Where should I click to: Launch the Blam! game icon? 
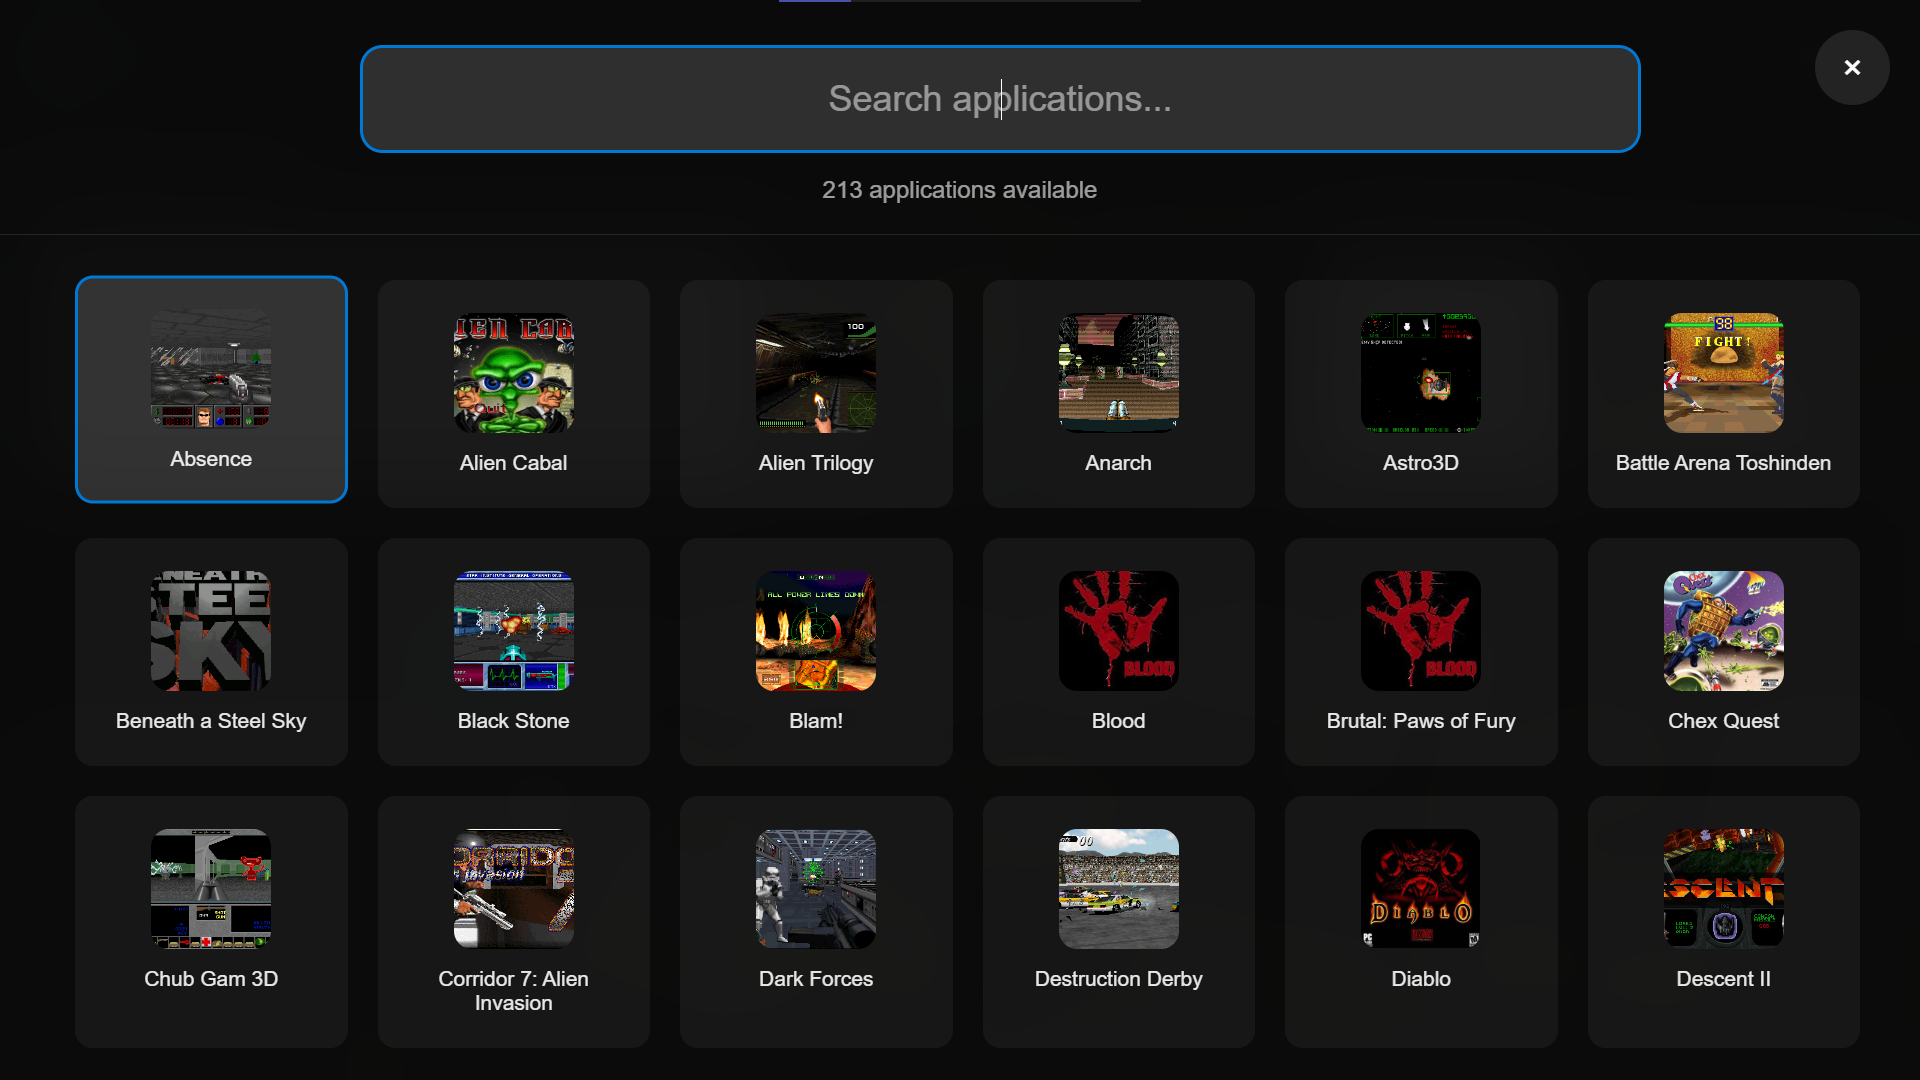coord(815,631)
